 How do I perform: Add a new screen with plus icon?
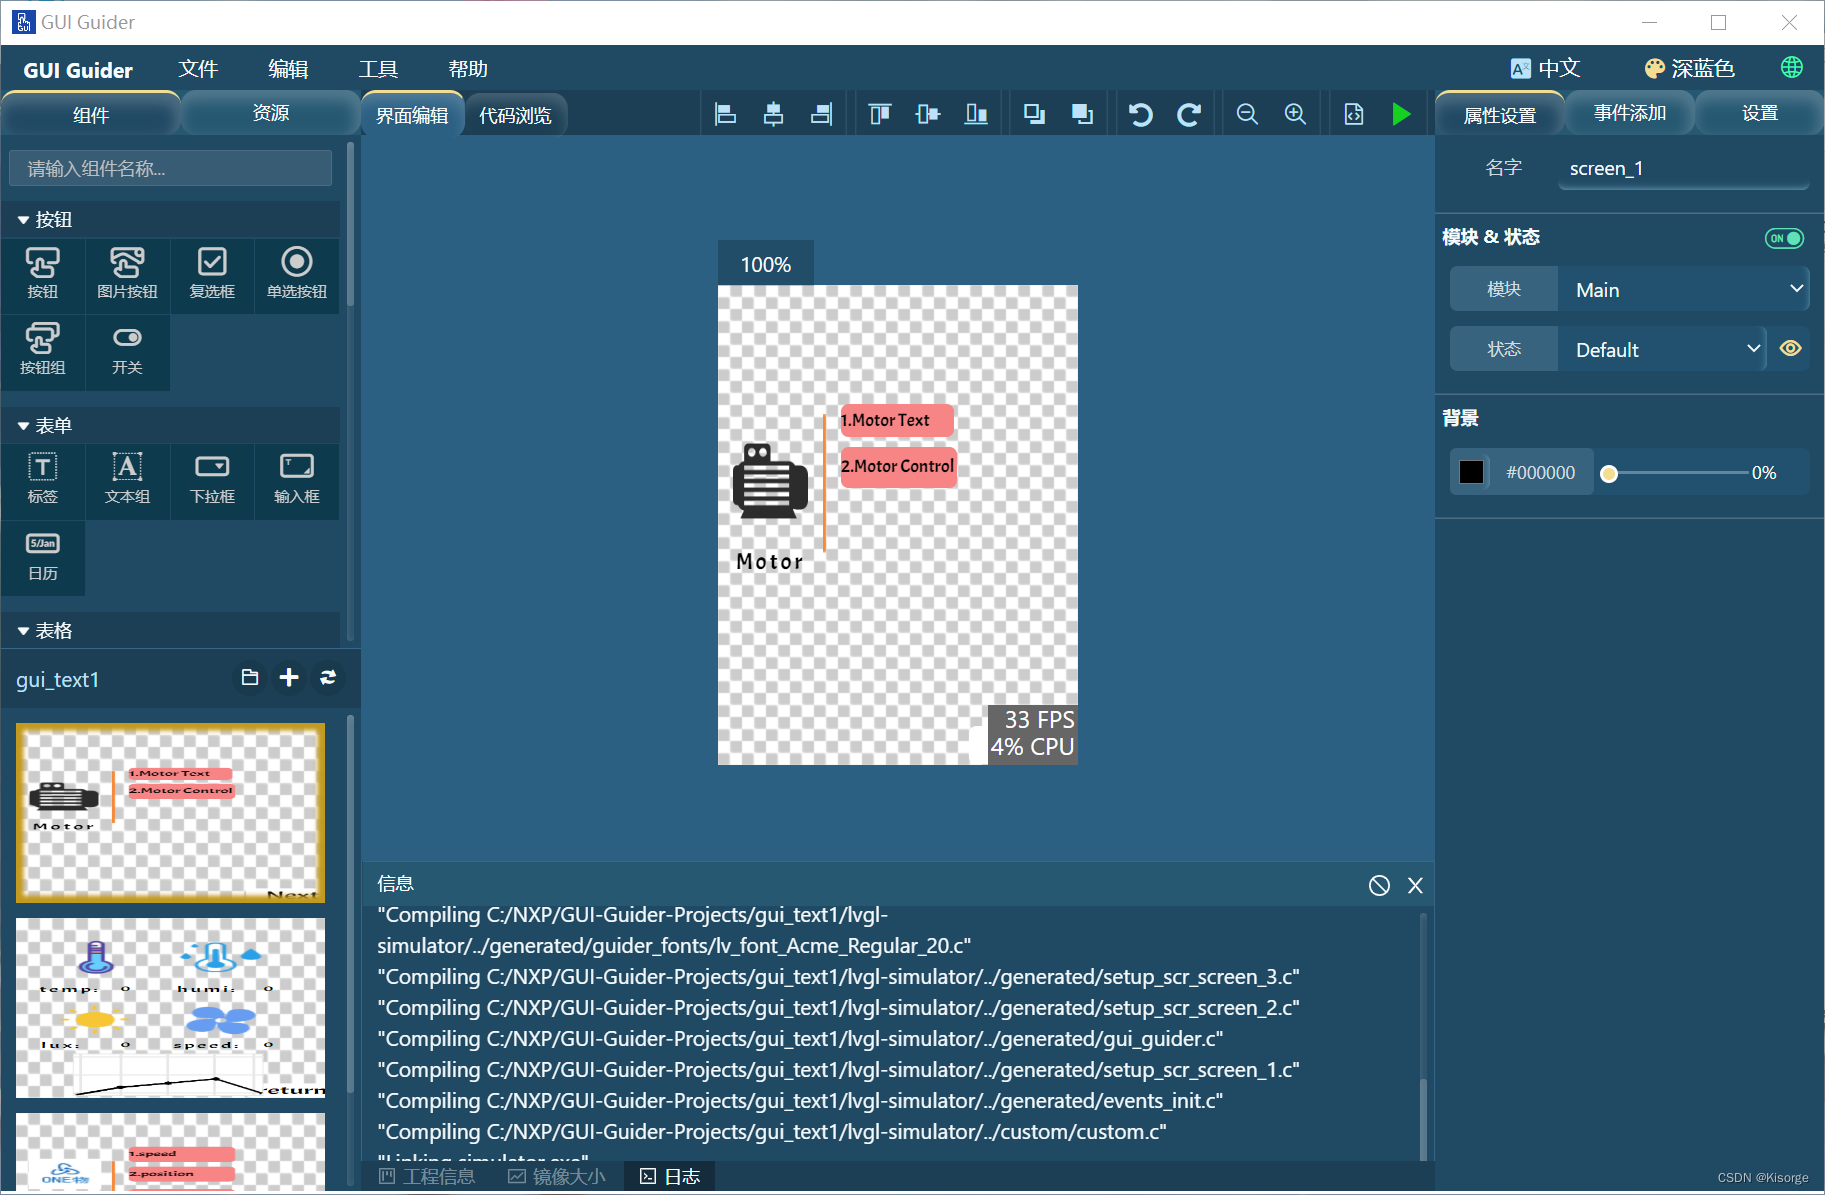pyautogui.click(x=289, y=678)
